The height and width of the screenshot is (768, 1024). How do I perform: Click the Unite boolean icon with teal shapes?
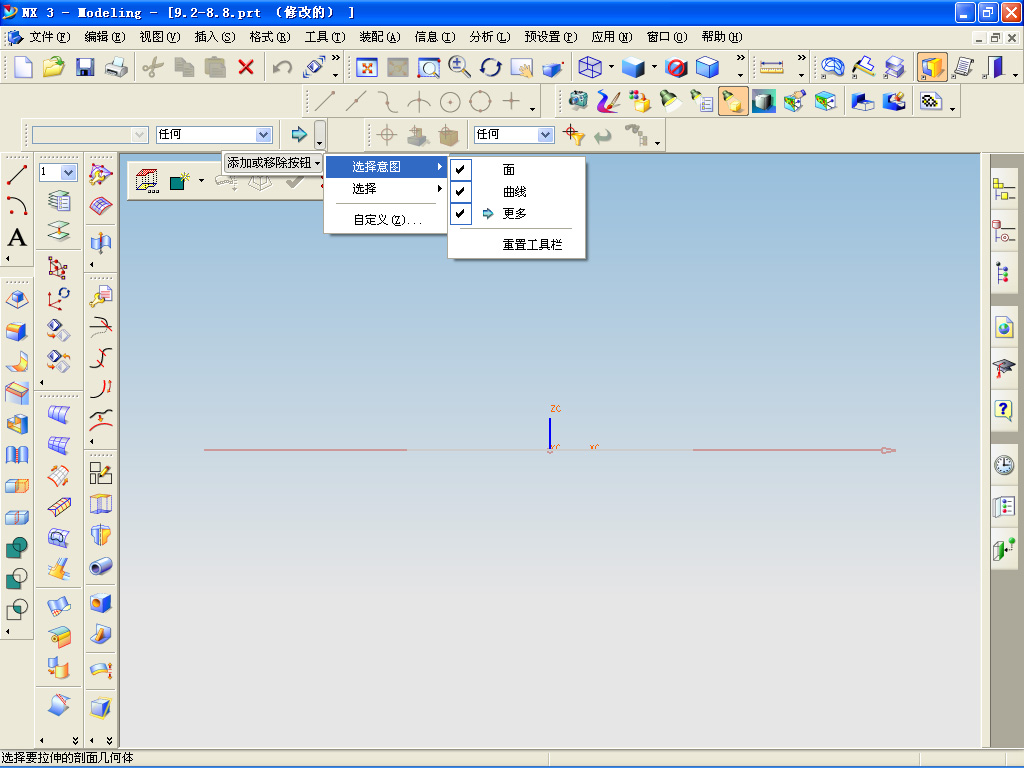click(x=17, y=547)
